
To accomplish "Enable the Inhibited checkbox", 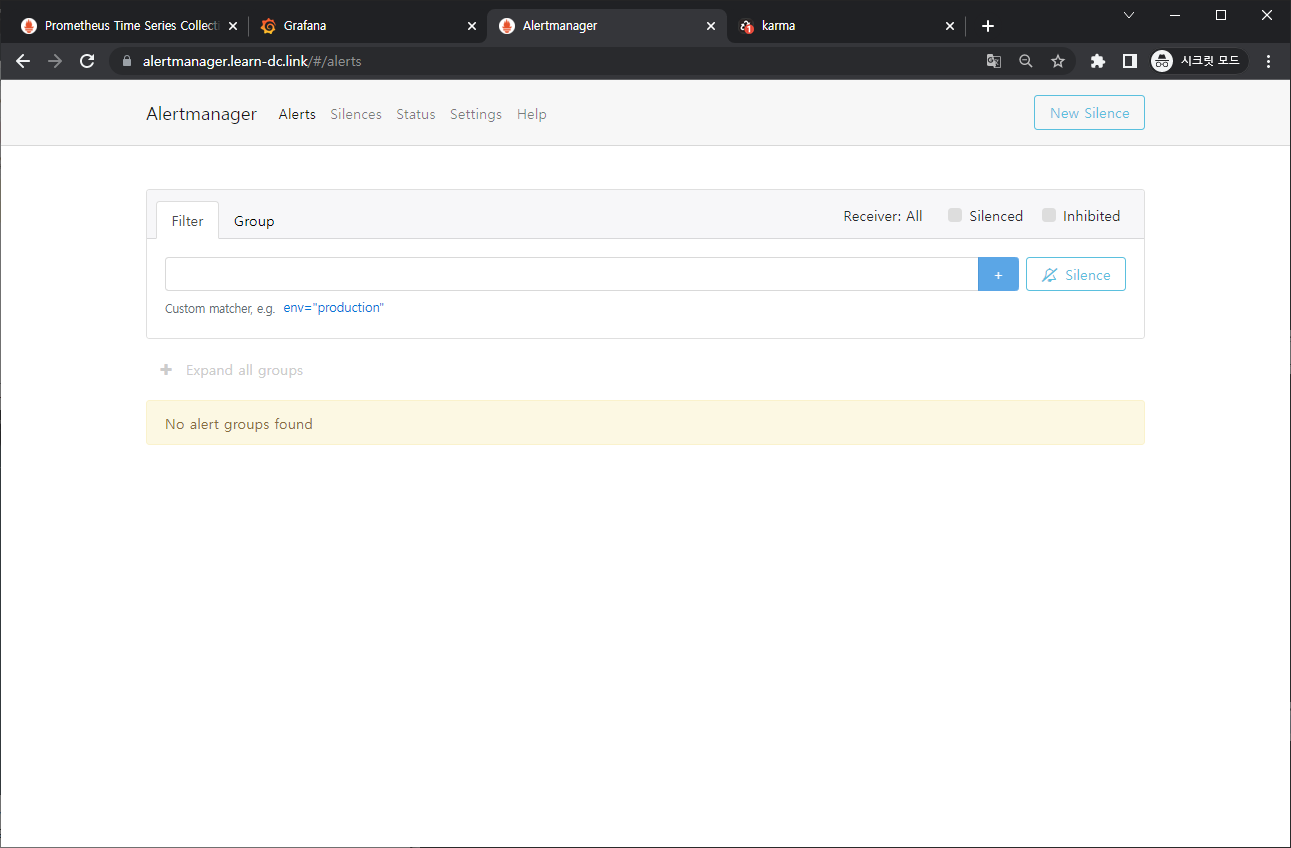I will (1049, 216).
